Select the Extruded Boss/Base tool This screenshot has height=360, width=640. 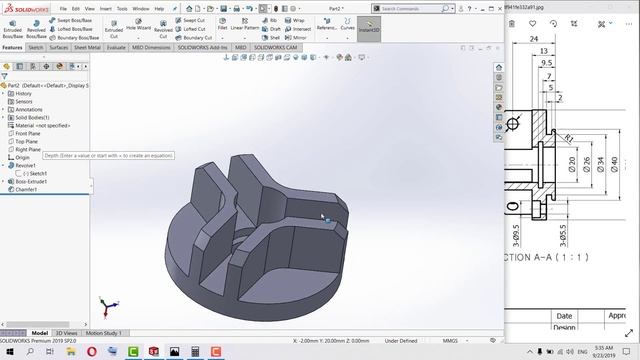[13, 29]
